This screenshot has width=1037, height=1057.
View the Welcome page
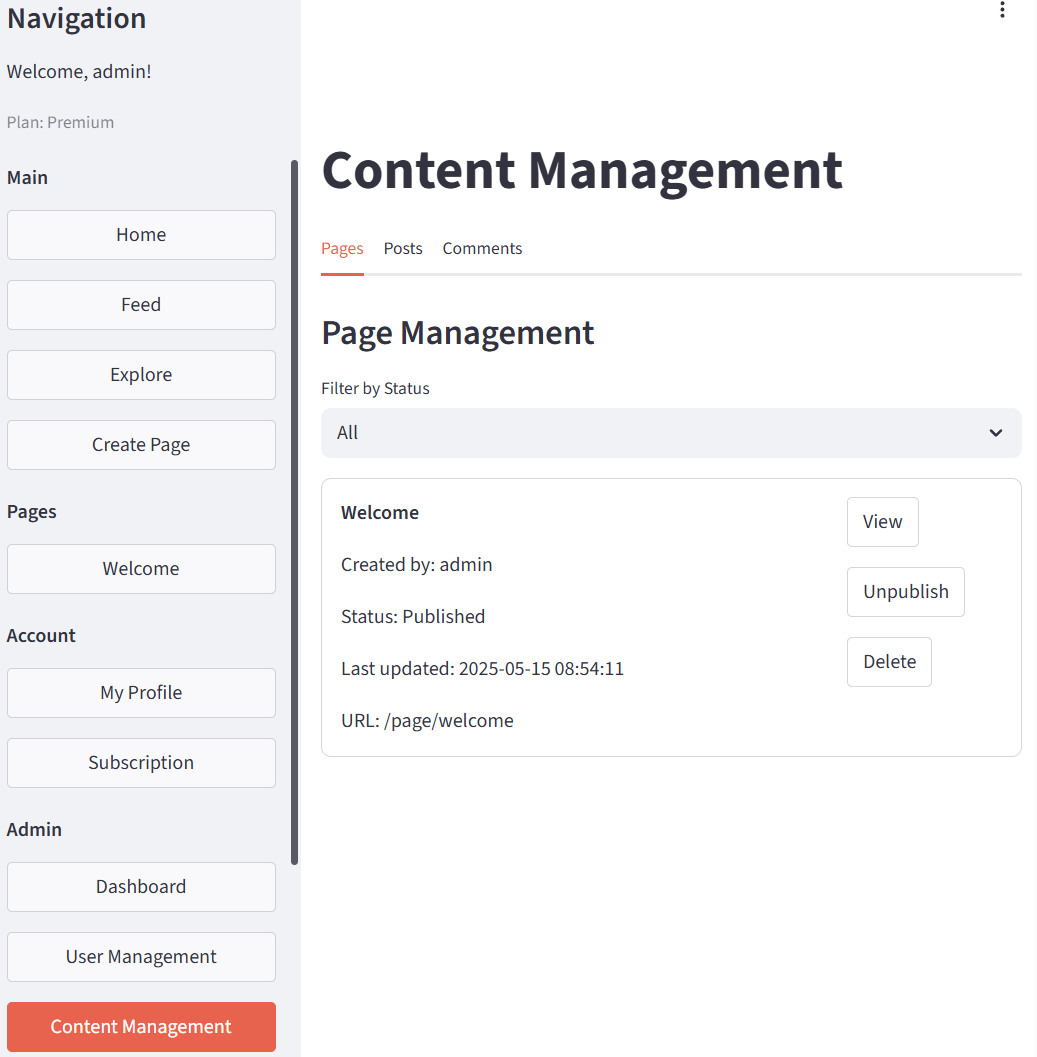(x=882, y=522)
